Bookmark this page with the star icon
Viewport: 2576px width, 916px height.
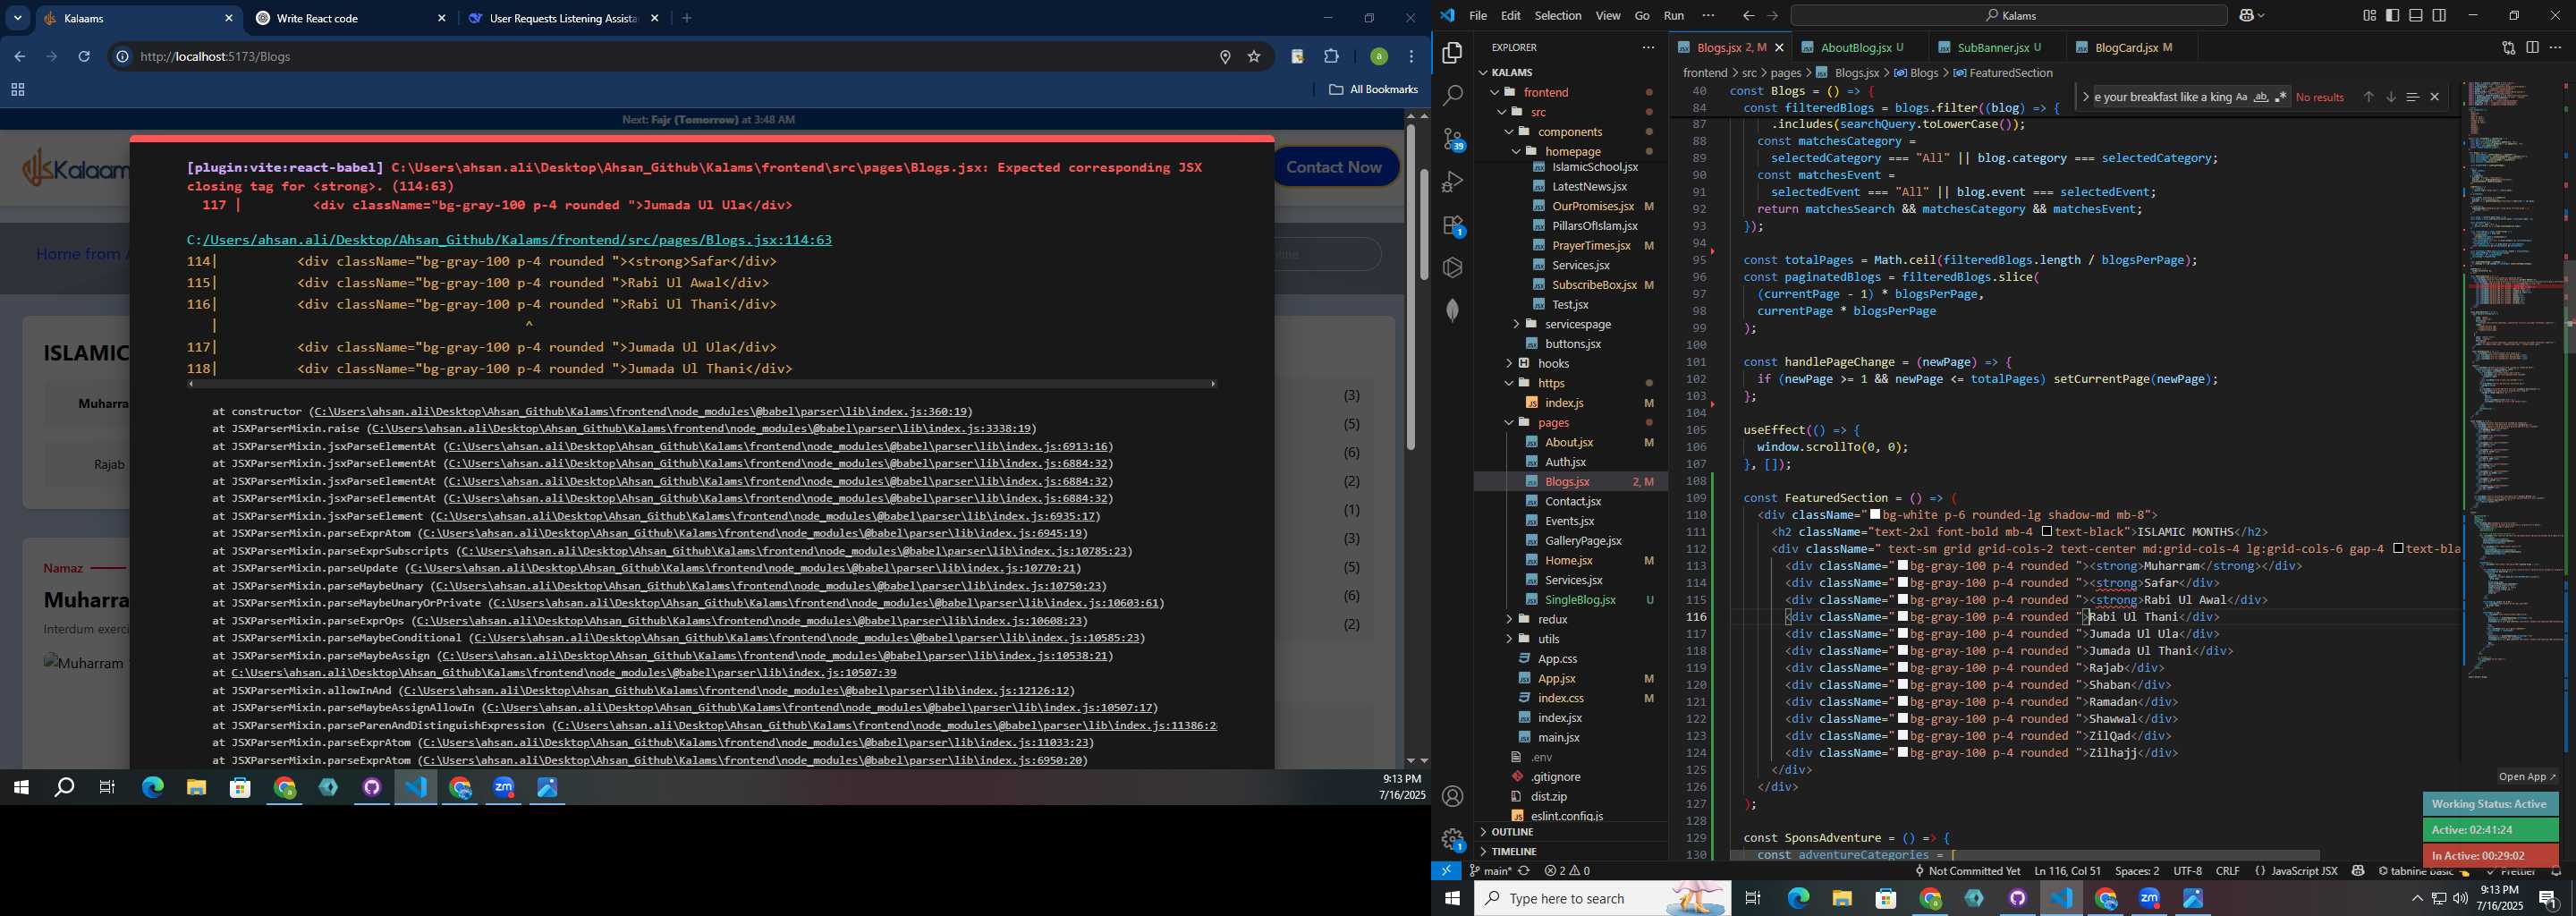click(x=1254, y=57)
